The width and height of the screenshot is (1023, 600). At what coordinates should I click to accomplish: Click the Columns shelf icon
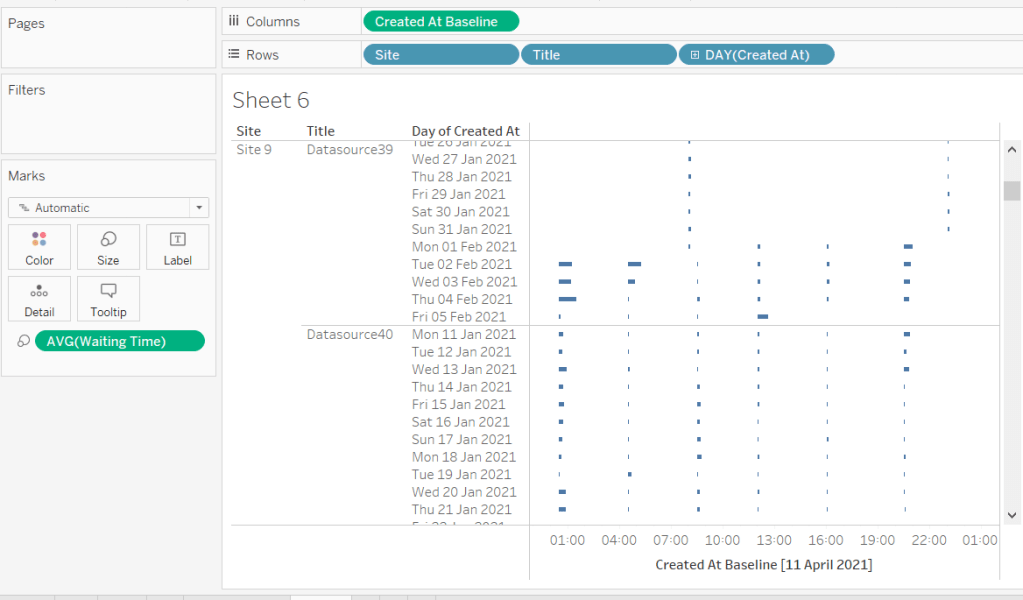234,21
